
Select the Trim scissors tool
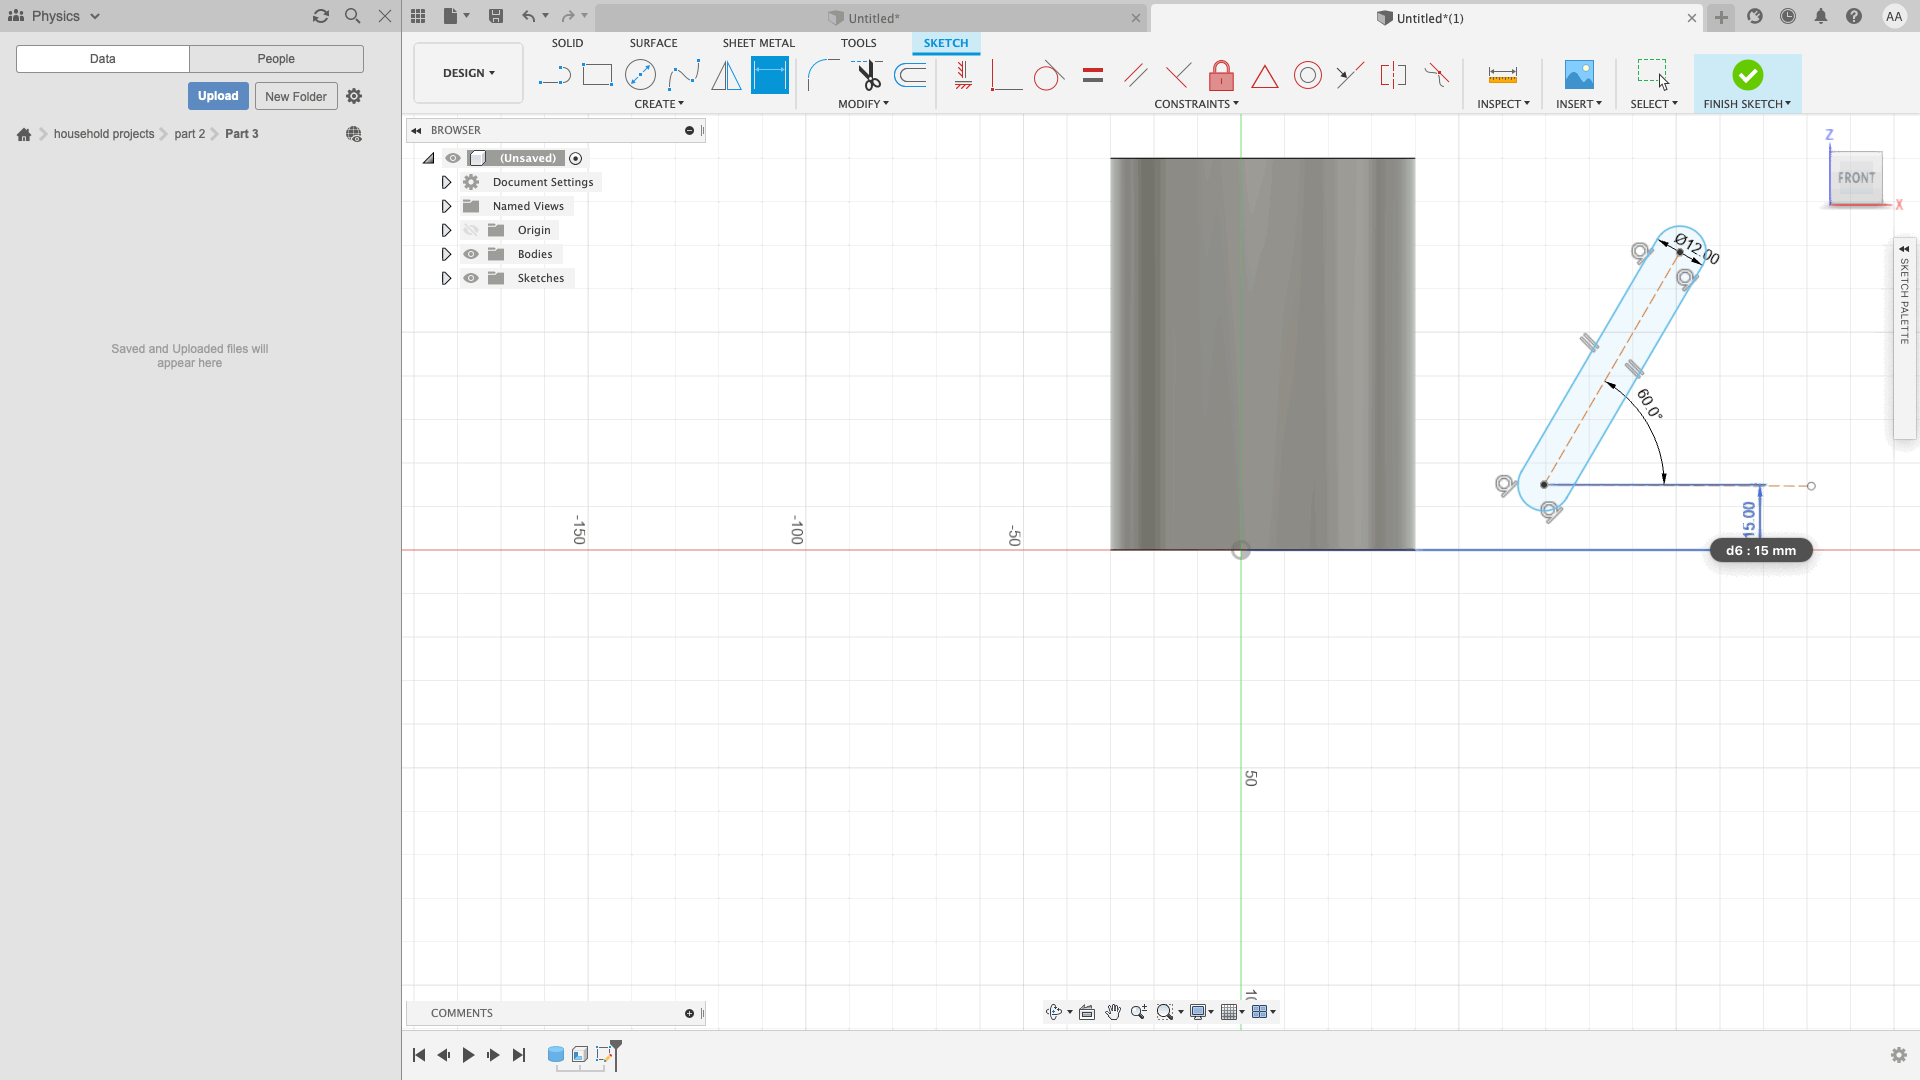[x=867, y=75]
